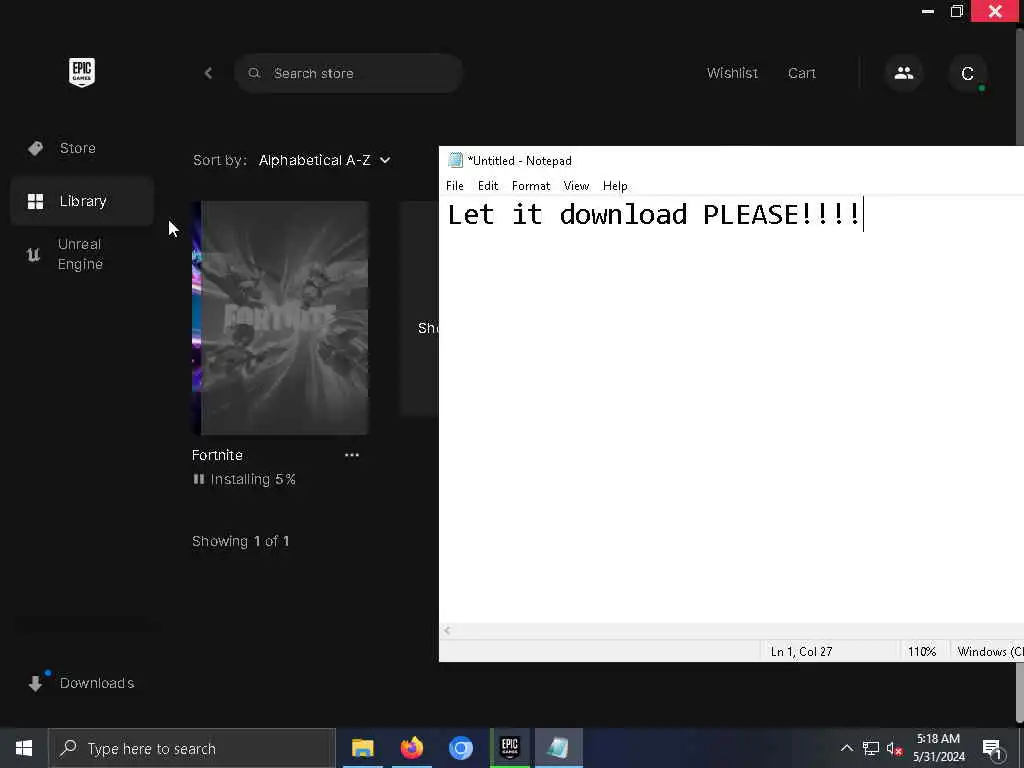Click the network tray icon

tap(871, 748)
